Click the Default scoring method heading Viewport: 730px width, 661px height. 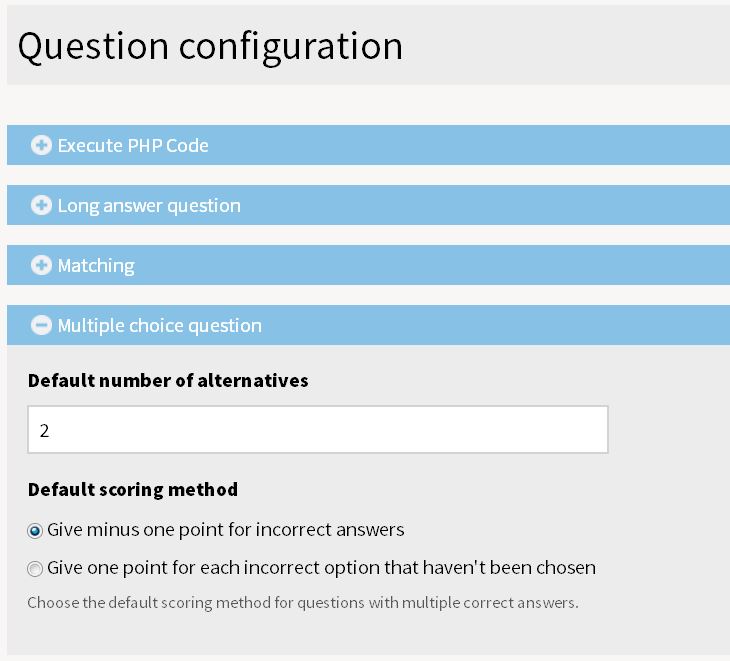point(133,490)
